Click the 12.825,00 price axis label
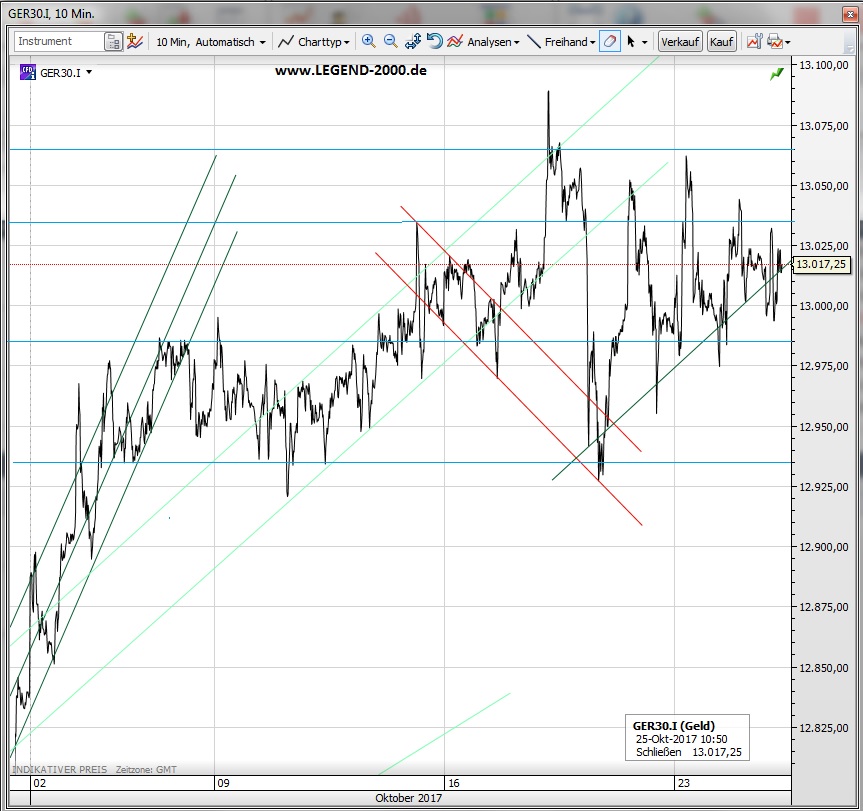863x811 pixels. point(823,727)
